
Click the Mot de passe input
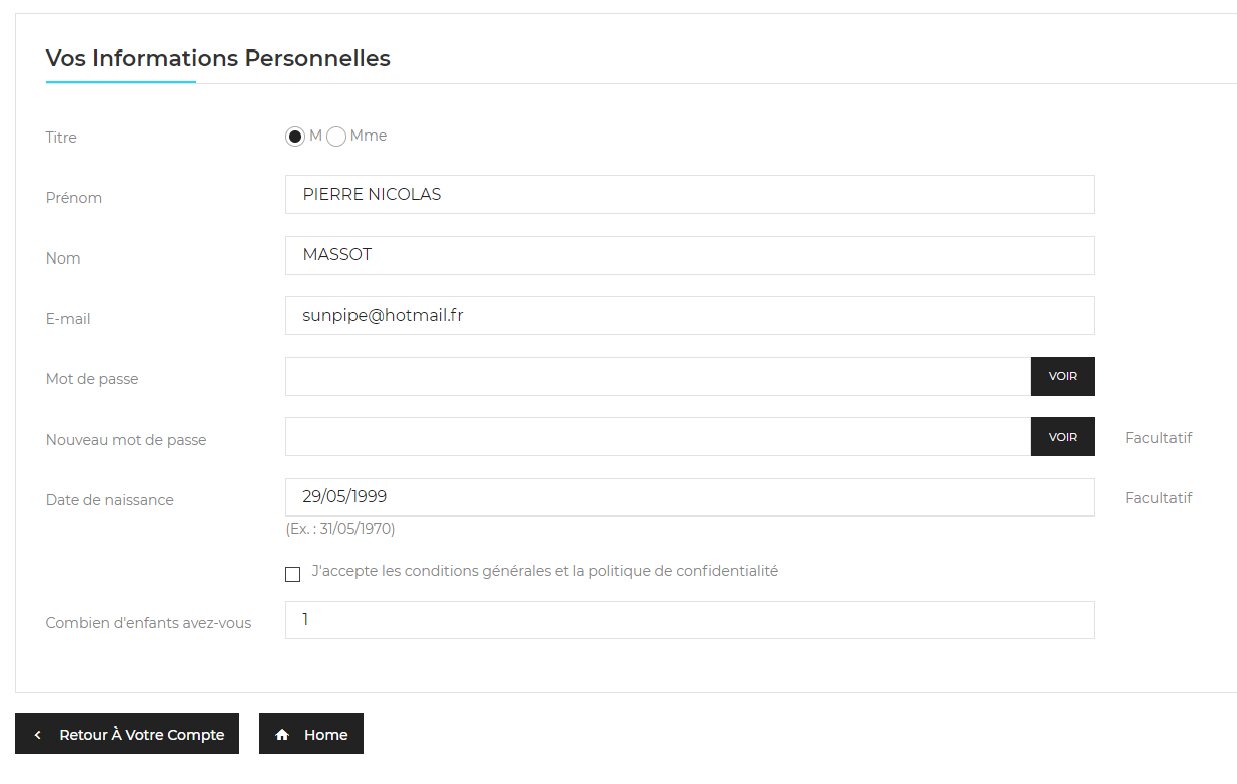[x=658, y=376]
